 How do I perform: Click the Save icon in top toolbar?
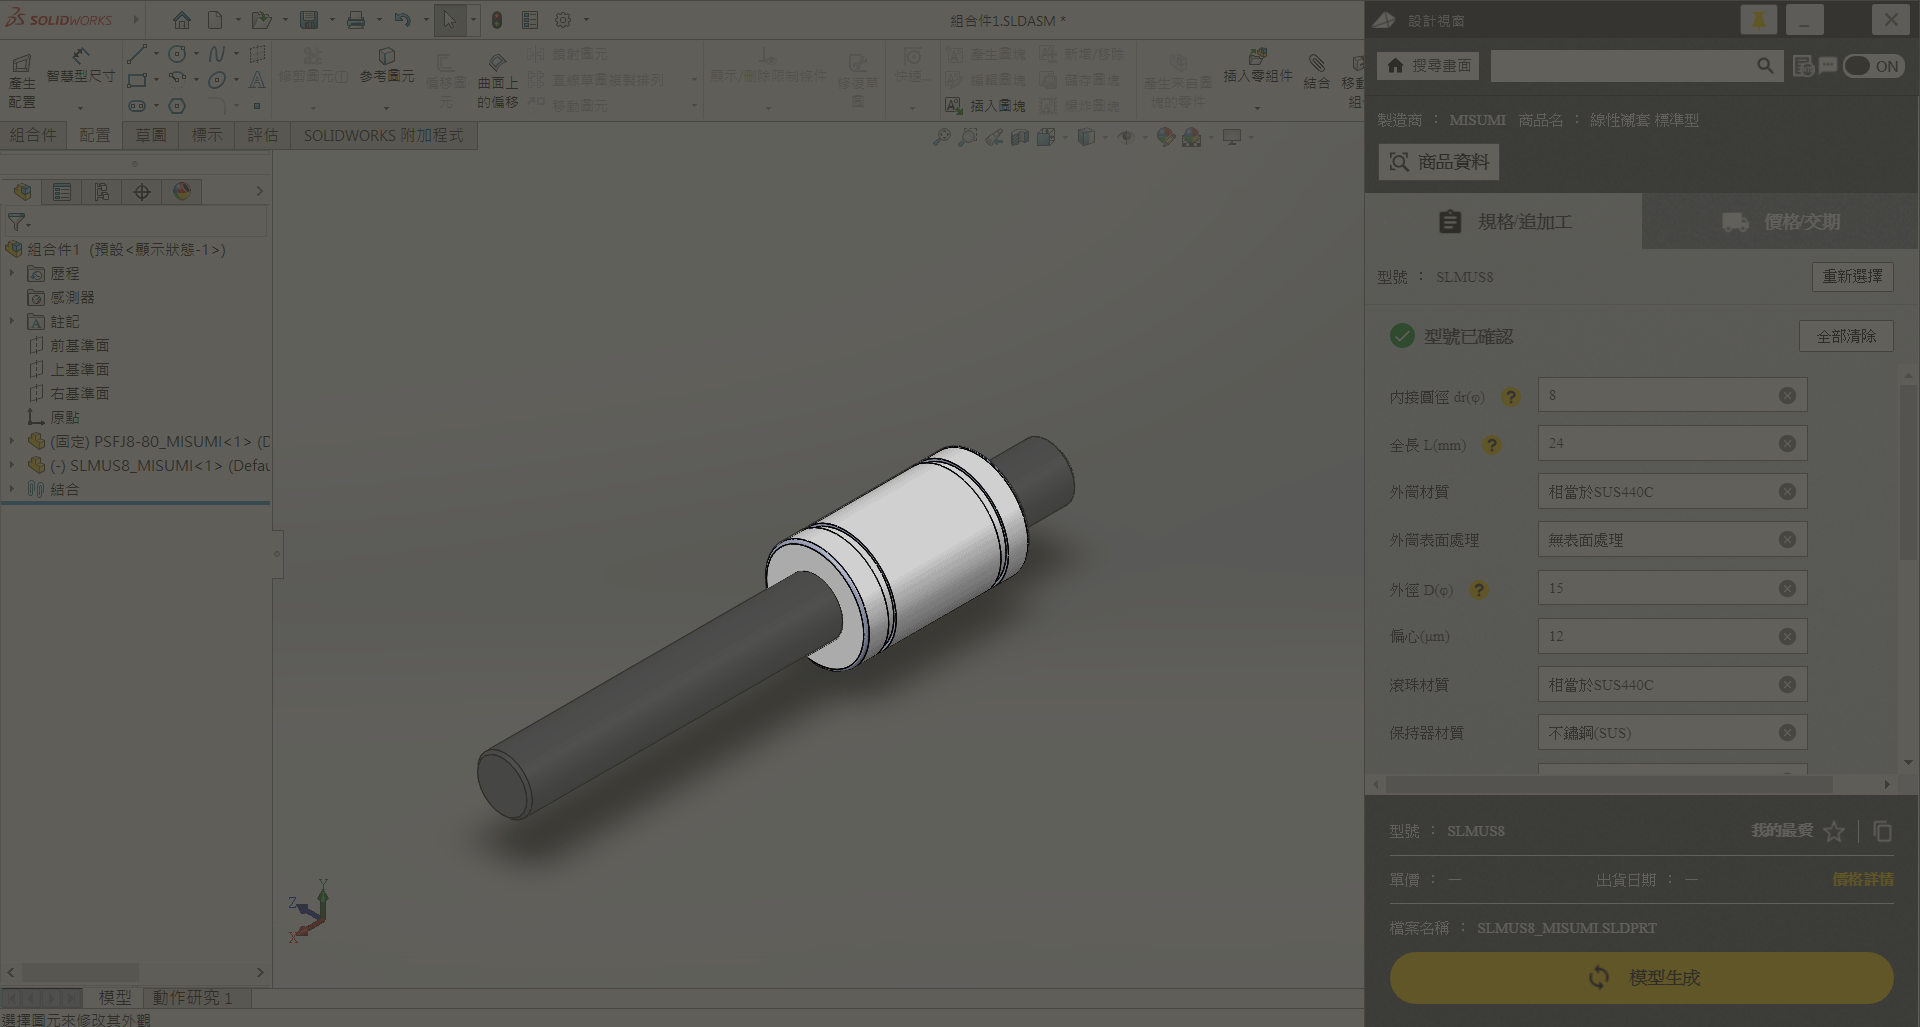tap(309, 20)
